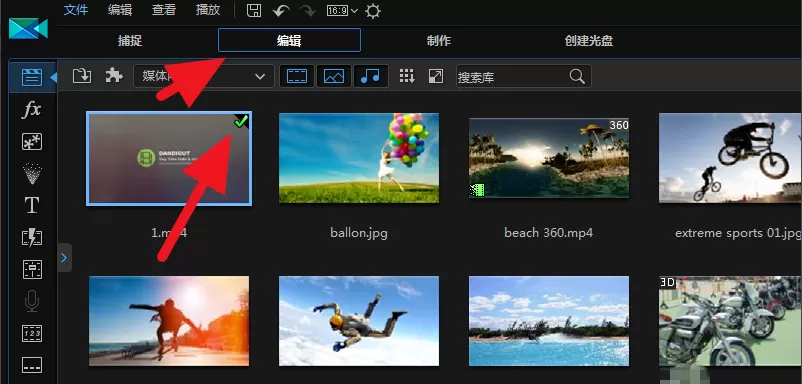Open the subtitle room icon
802x384 pixels.
[32, 365]
